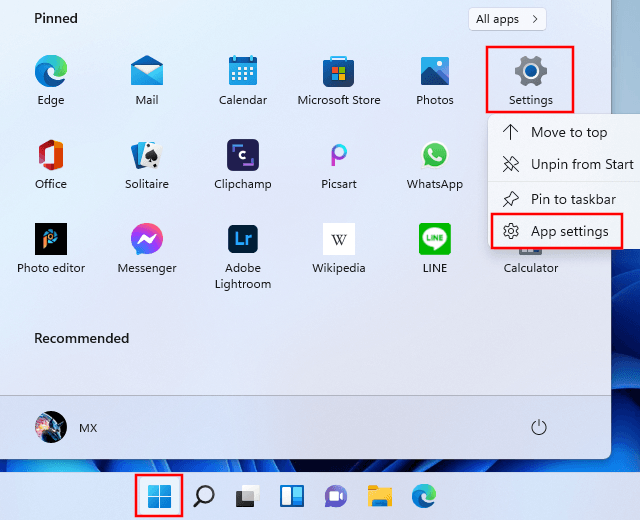
Task: Click the Windows Start button on taskbar
Action: tap(159, 496)
